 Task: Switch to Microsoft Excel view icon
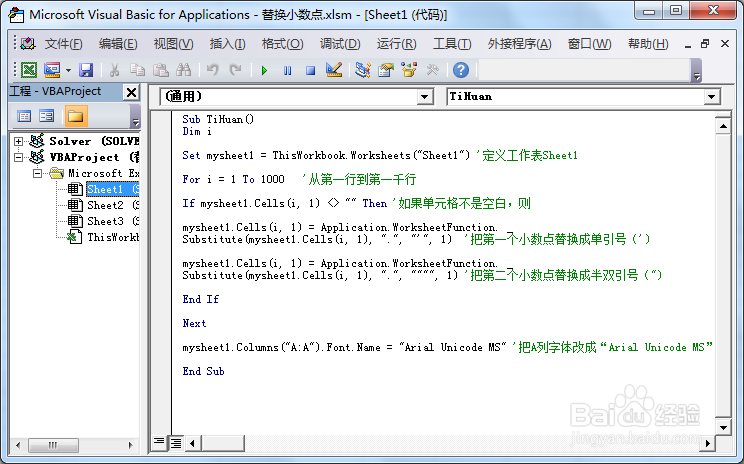[x=29, y=70]
